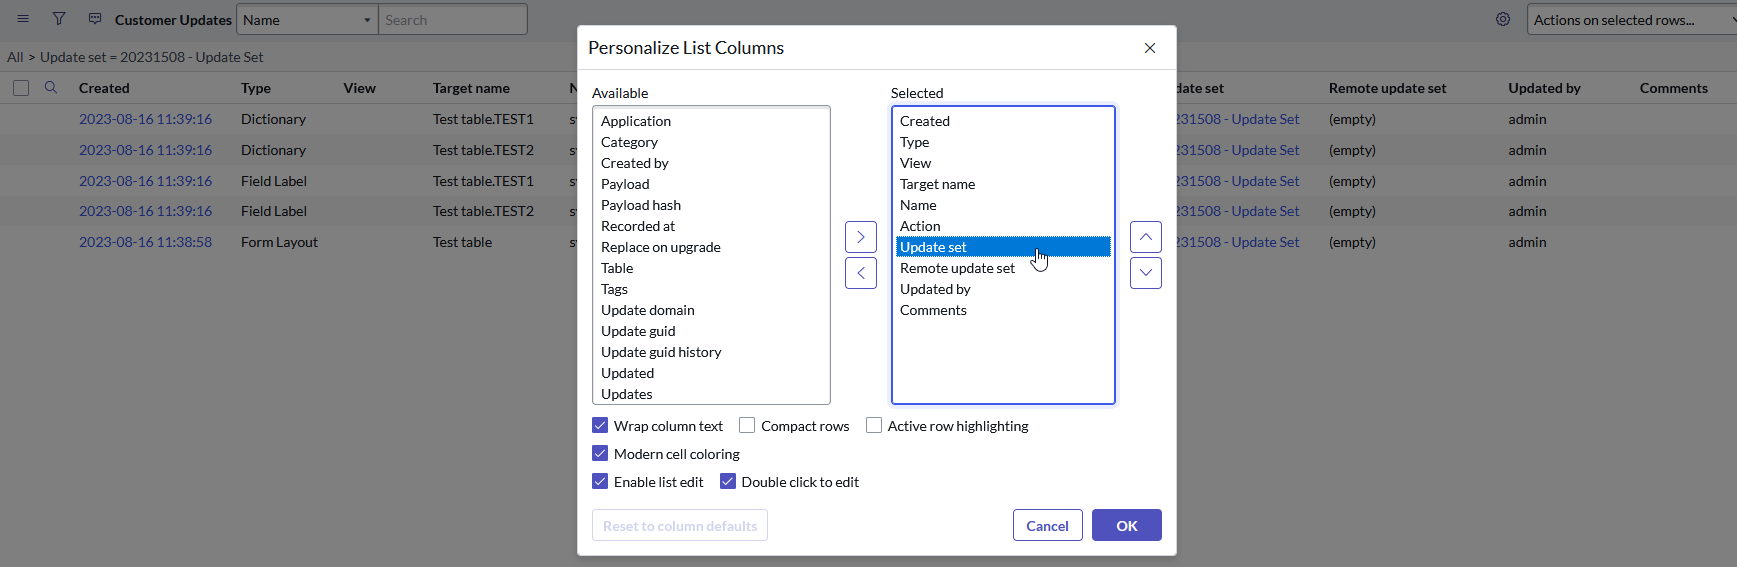Select Application in Available list

pos(711,121)
